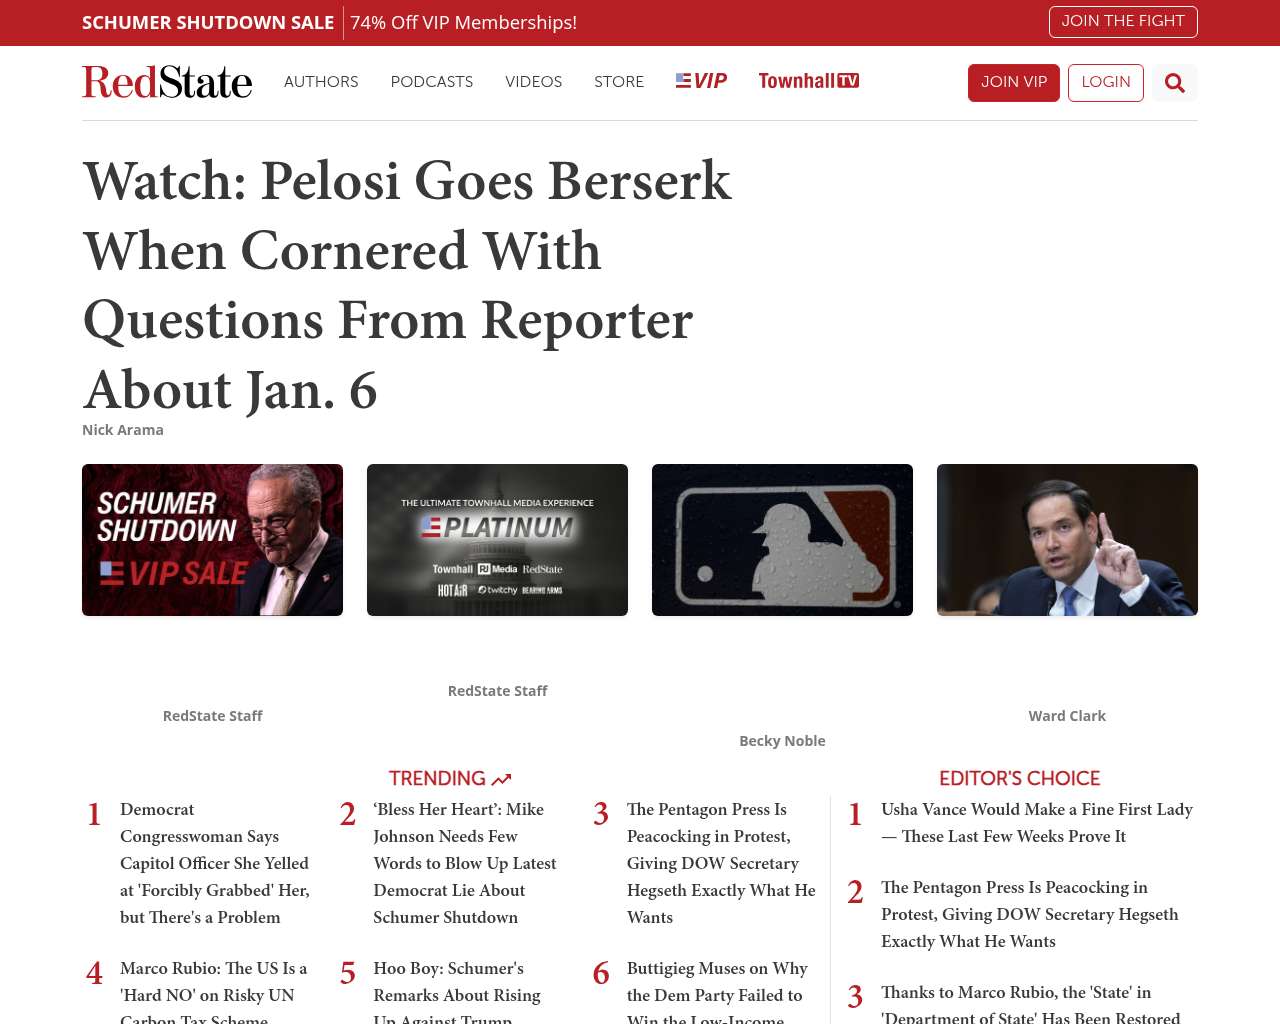Image resolution: width=1280 pixels, height=1024 pixels.
Task: Click the Login button
Action: (x=1106, y=83)
